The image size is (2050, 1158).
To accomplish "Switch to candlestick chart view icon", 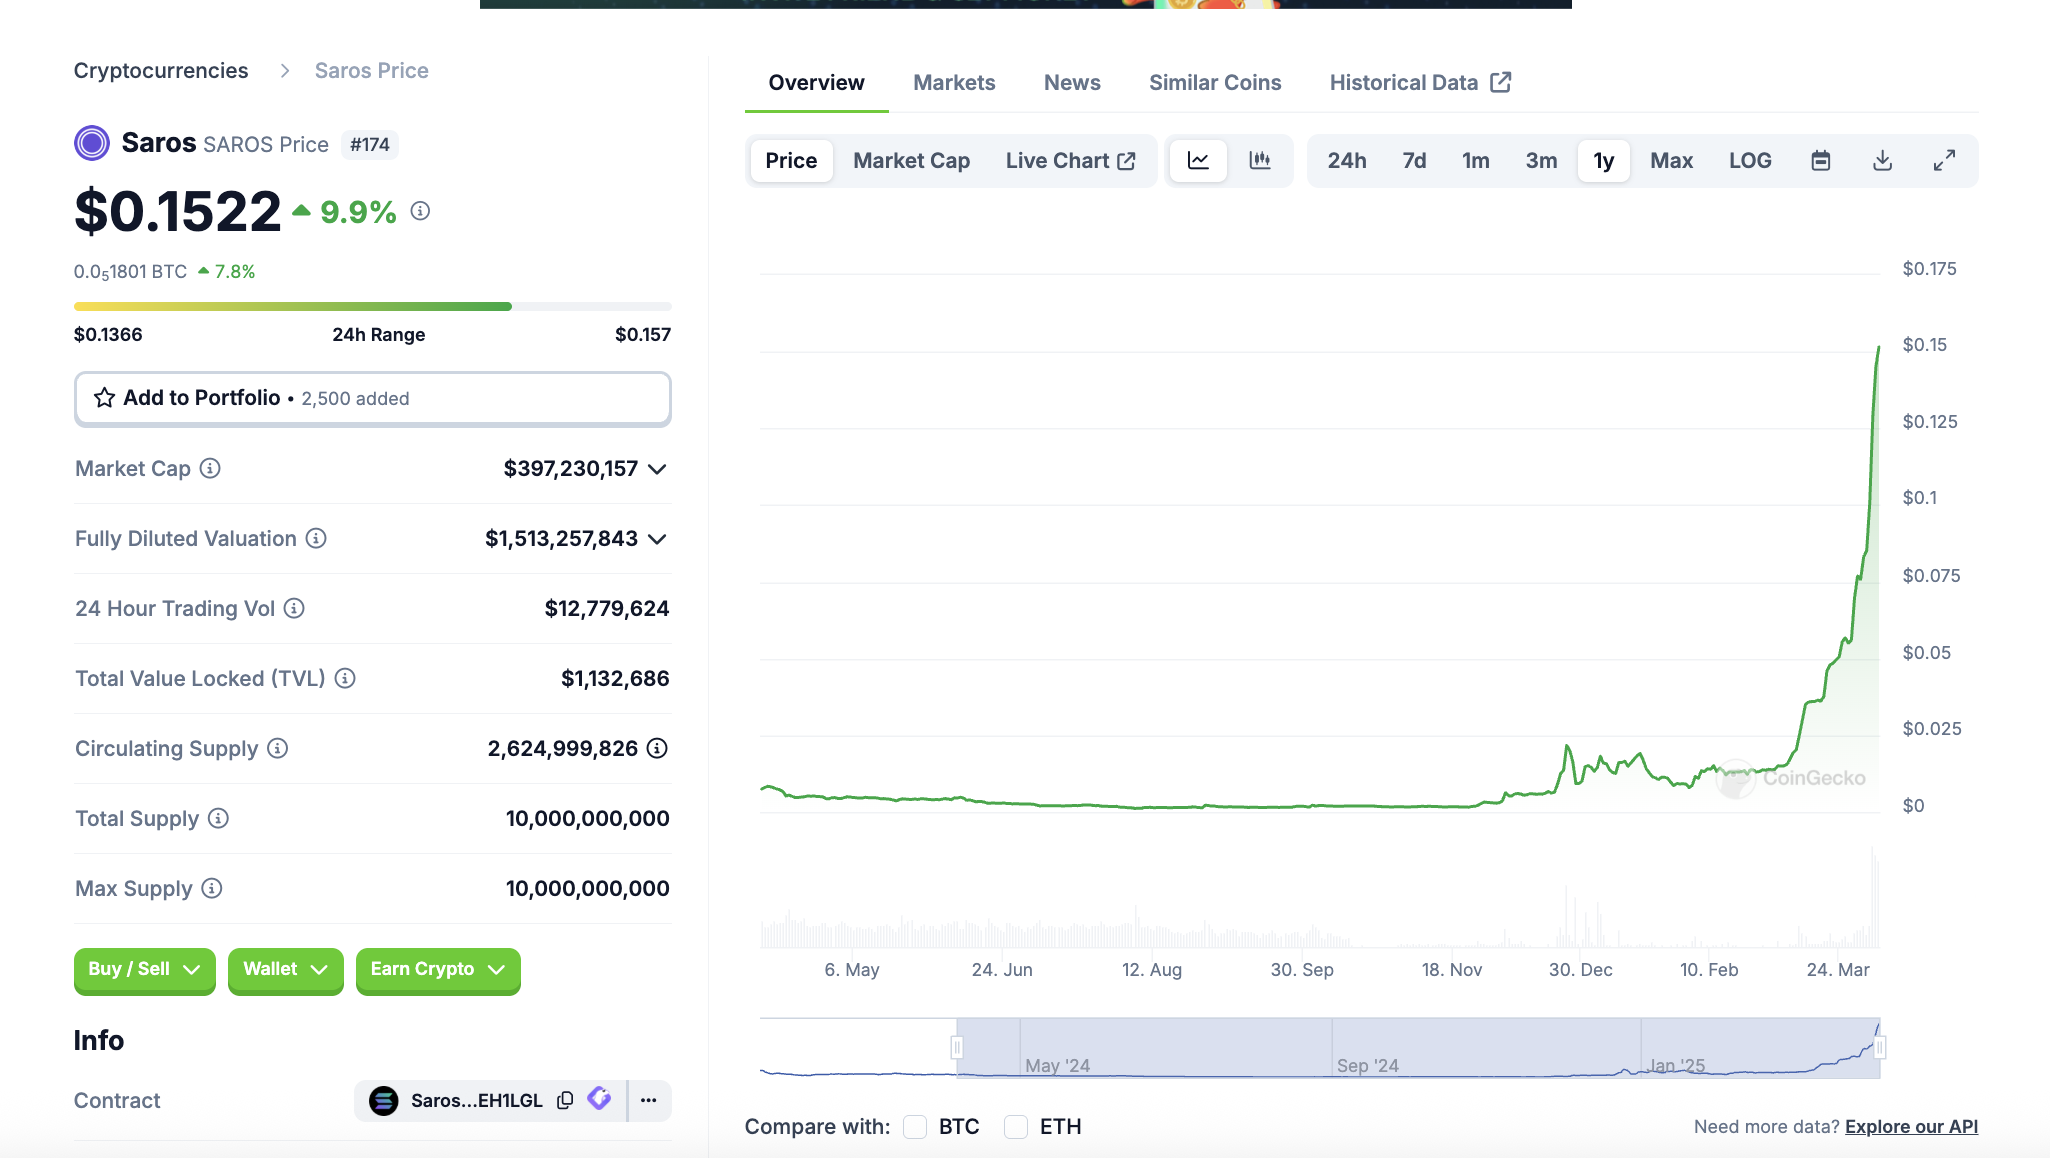I will (1260, 161).
